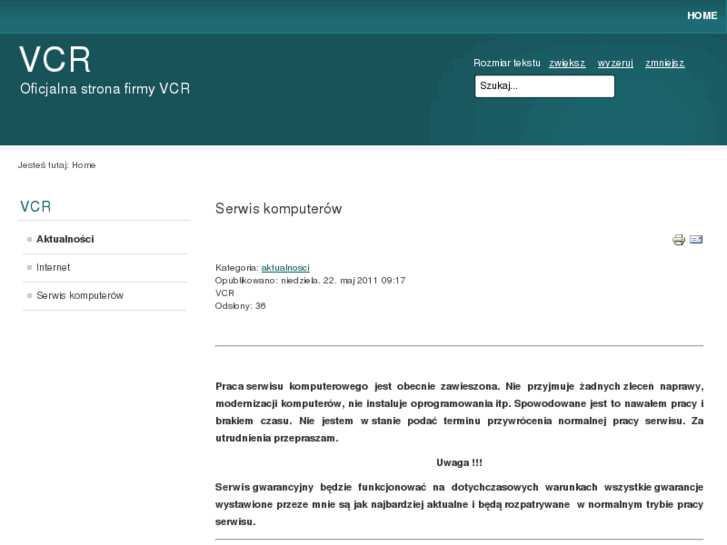The width and height of the screenshot is (727, 545).
Task: Click the VCR sidebar module heading
Action: [35, 206]
